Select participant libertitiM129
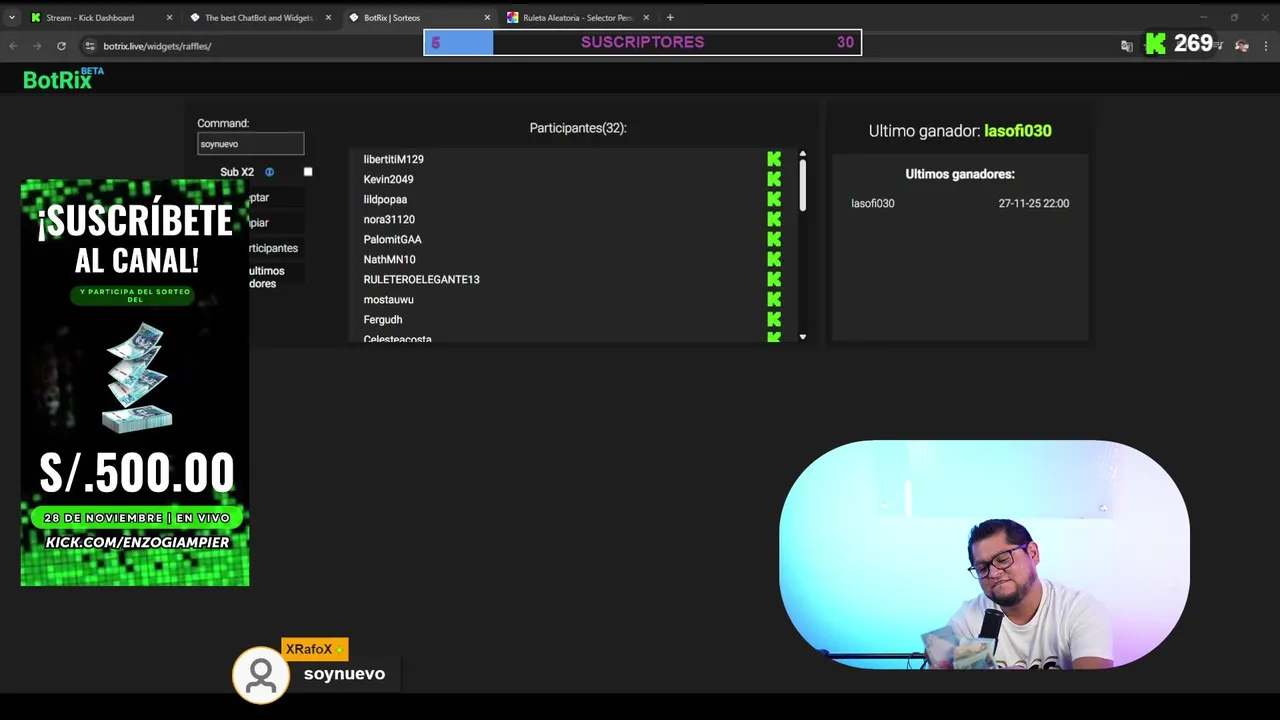 (393, 159)
